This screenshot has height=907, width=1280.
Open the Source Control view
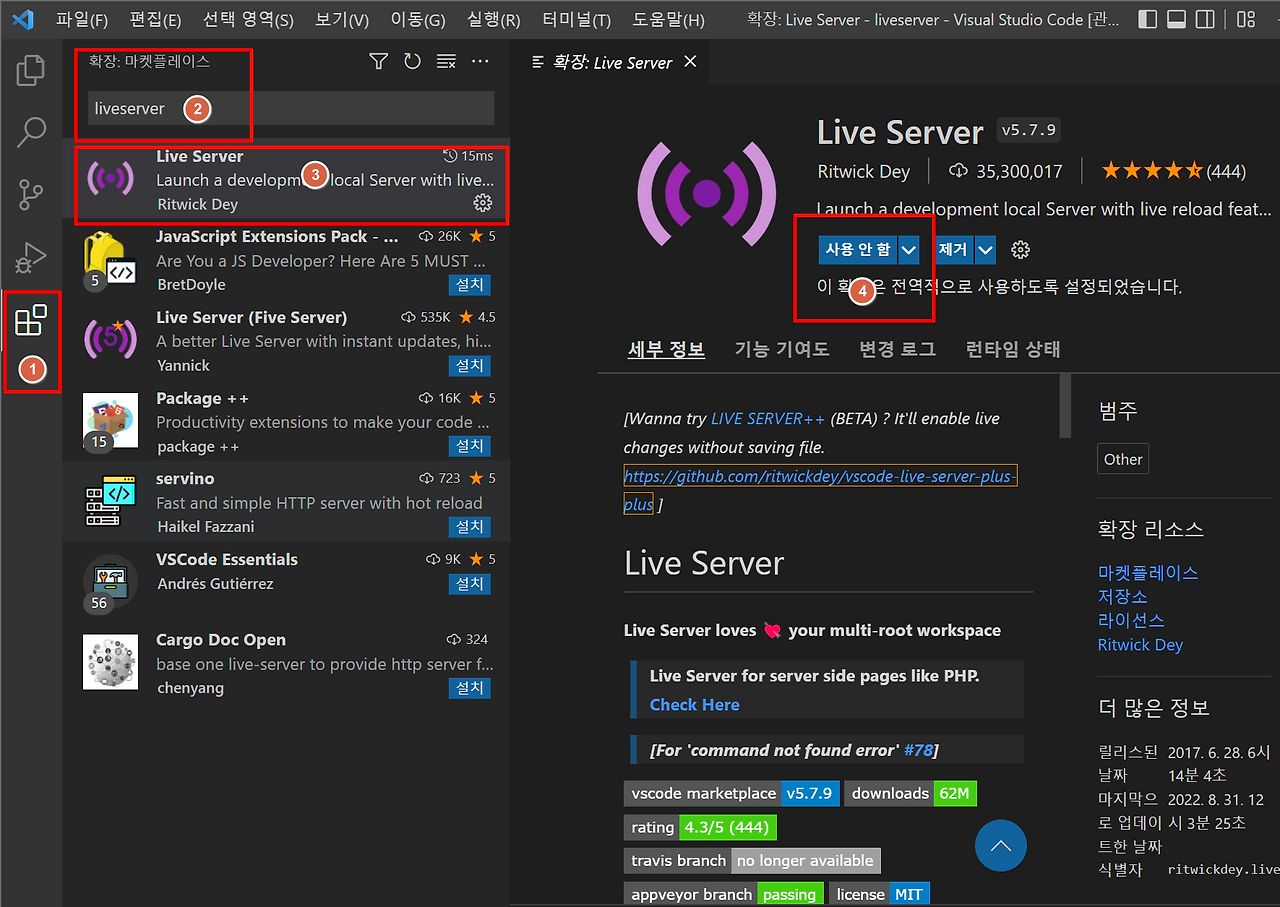pyautogui.click(x=30, y=196)
